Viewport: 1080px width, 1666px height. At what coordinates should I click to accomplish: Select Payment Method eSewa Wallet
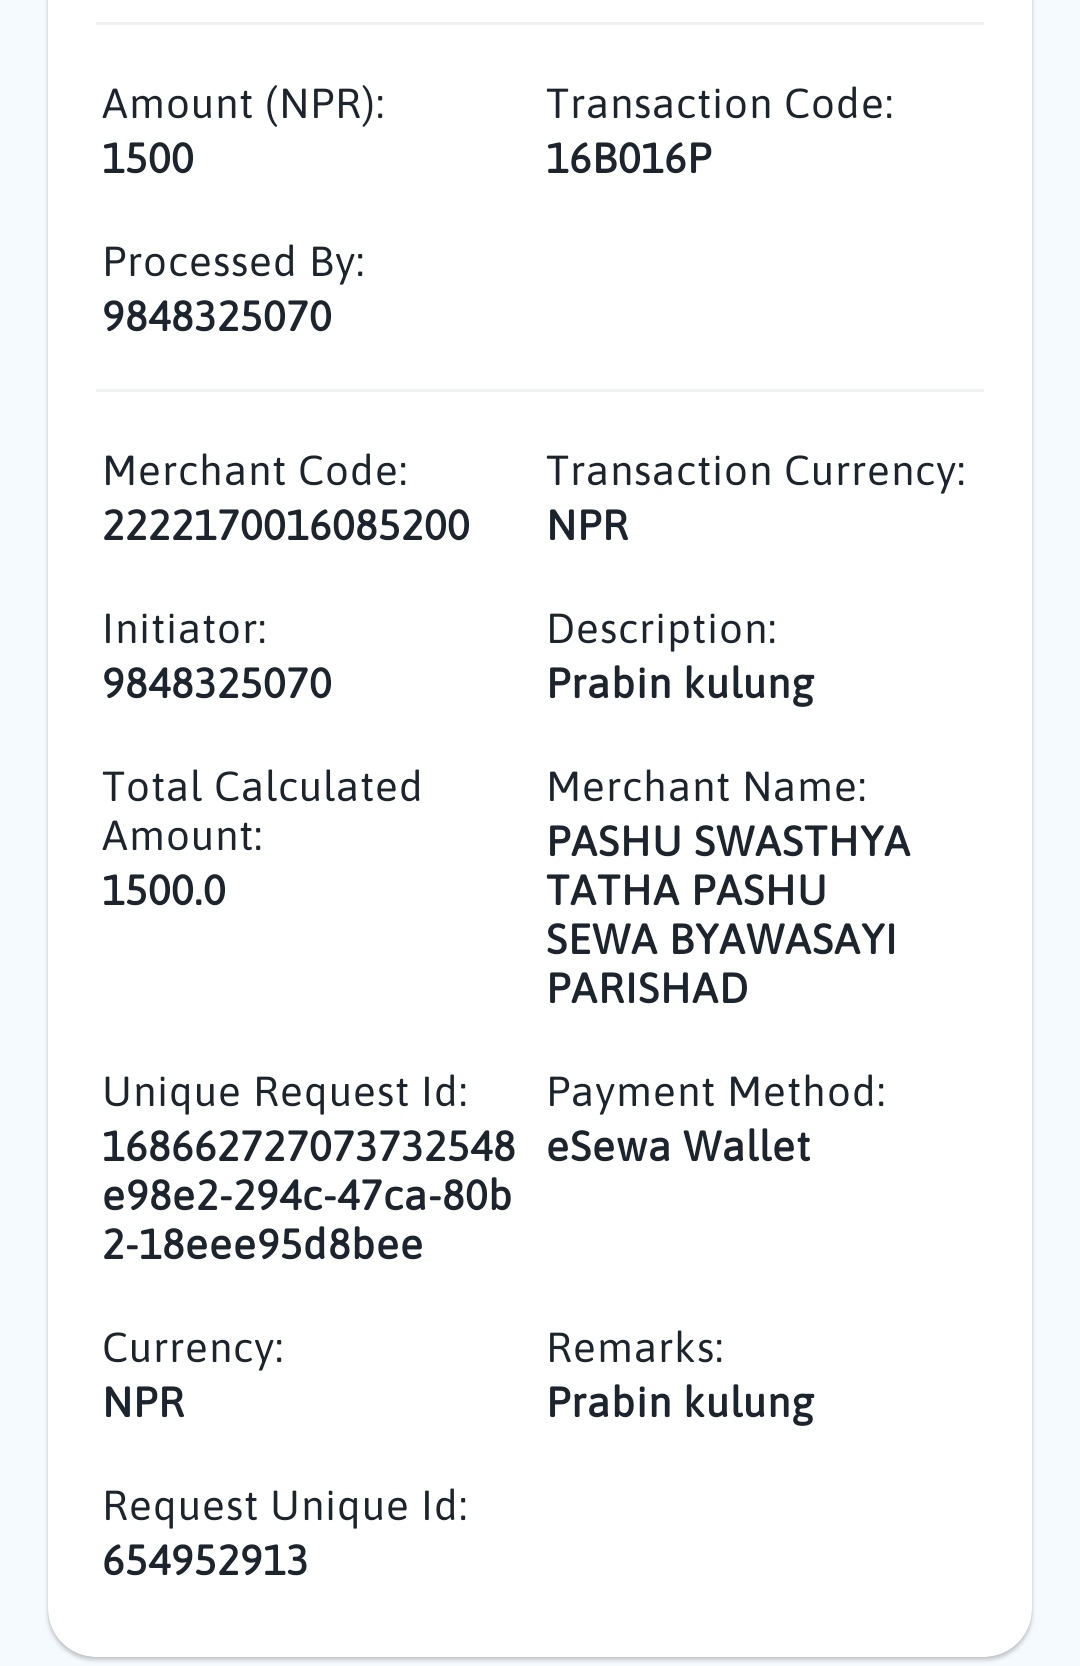pyautogui.click(x=678, y=1147)
